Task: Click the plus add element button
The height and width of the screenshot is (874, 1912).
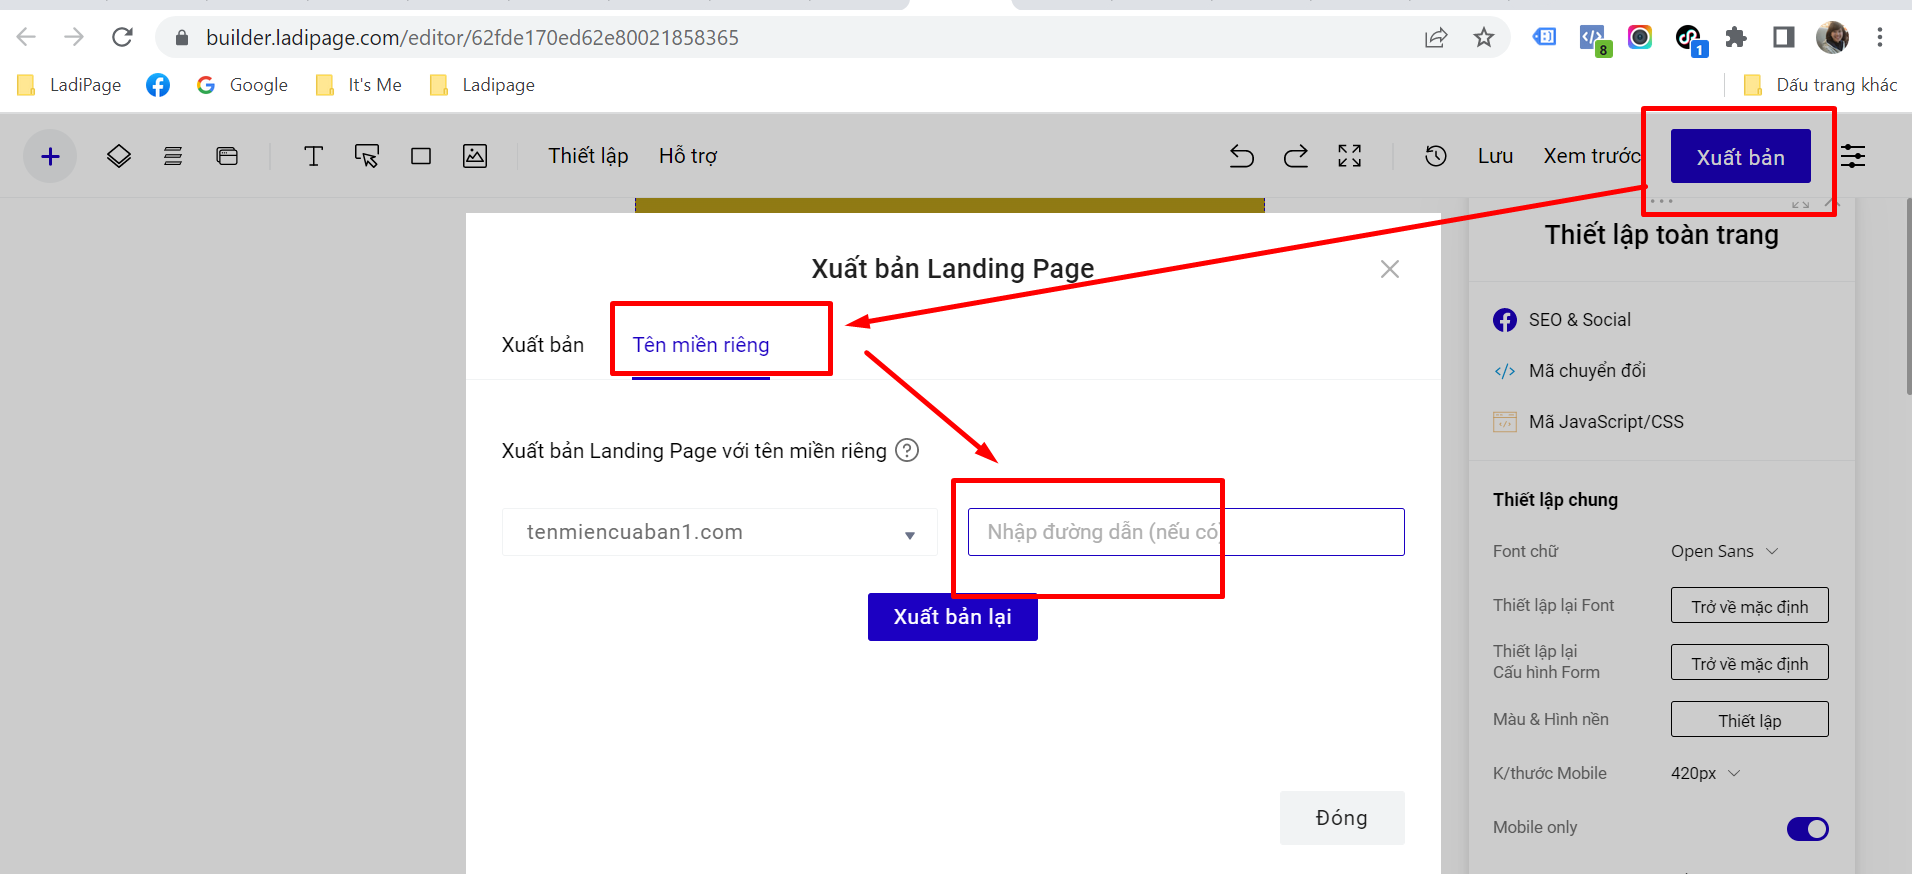Action: pos(50,156)
